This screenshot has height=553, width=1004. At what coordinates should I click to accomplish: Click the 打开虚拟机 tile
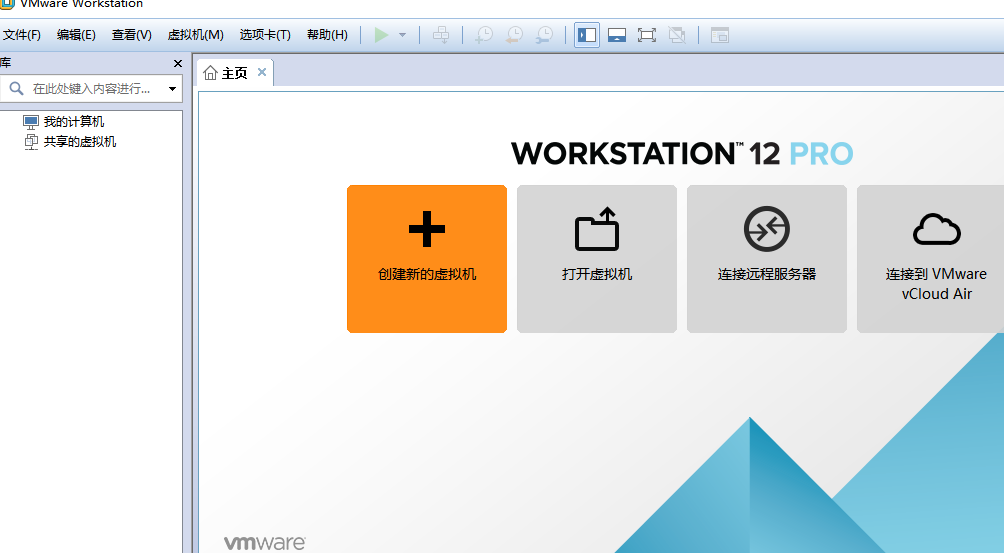click(597, 259)
